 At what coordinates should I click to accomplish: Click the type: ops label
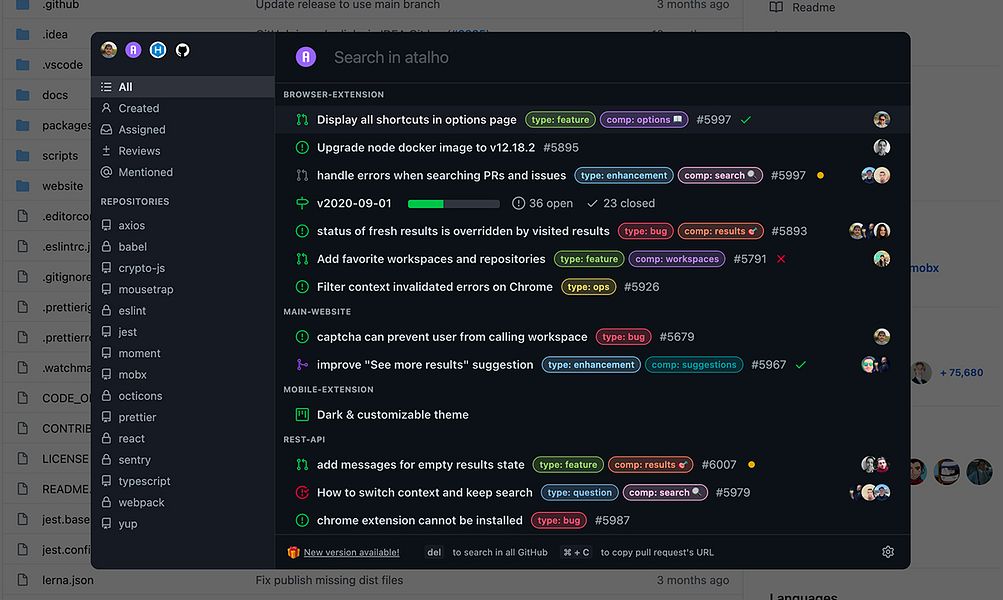588,287
